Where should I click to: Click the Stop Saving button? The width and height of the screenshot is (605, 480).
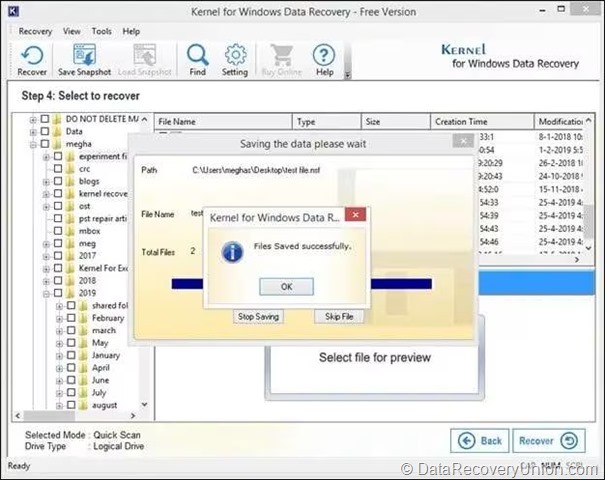[258, 316]
